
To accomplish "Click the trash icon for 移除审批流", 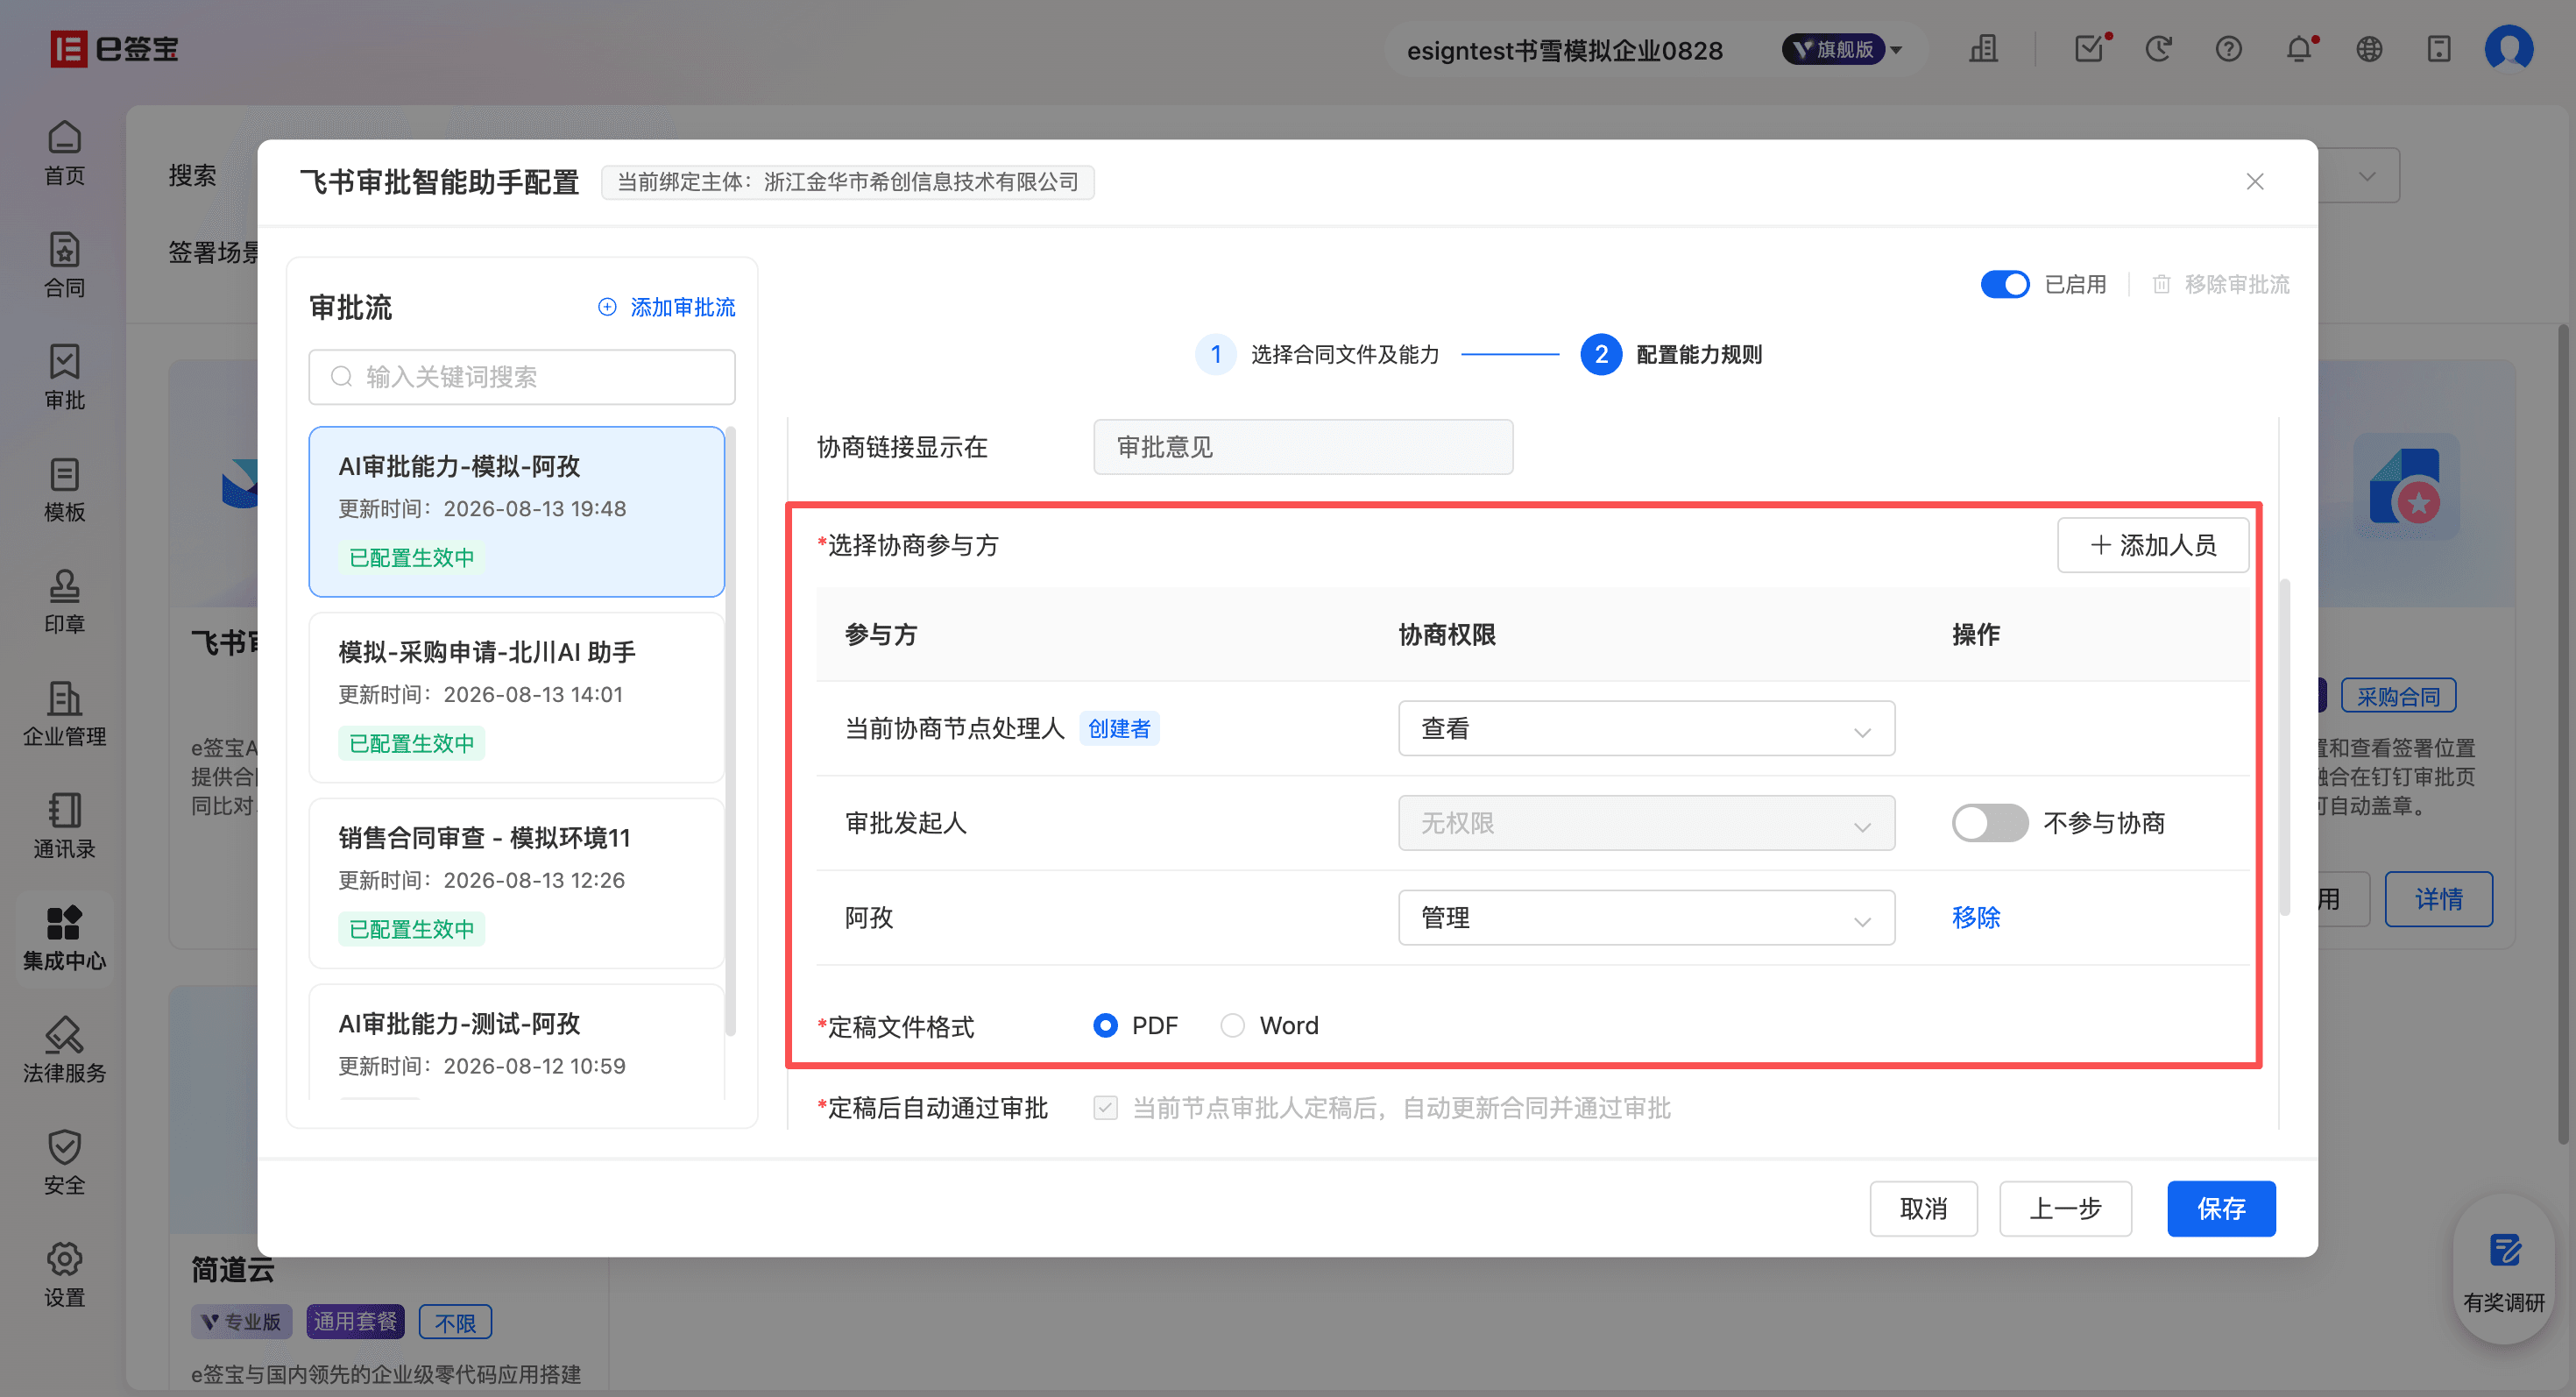I will point(2161,284).
